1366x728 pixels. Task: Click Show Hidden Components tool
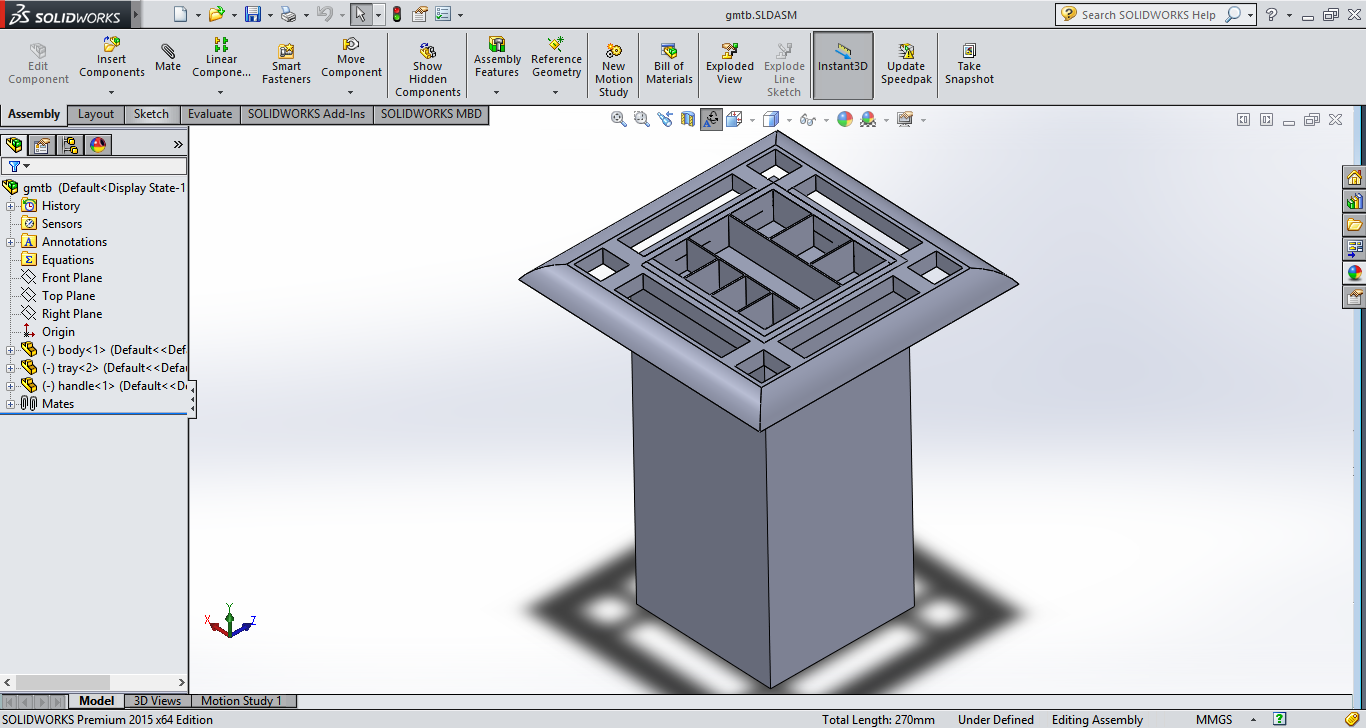pyautogui.click(x=428, y=70)
